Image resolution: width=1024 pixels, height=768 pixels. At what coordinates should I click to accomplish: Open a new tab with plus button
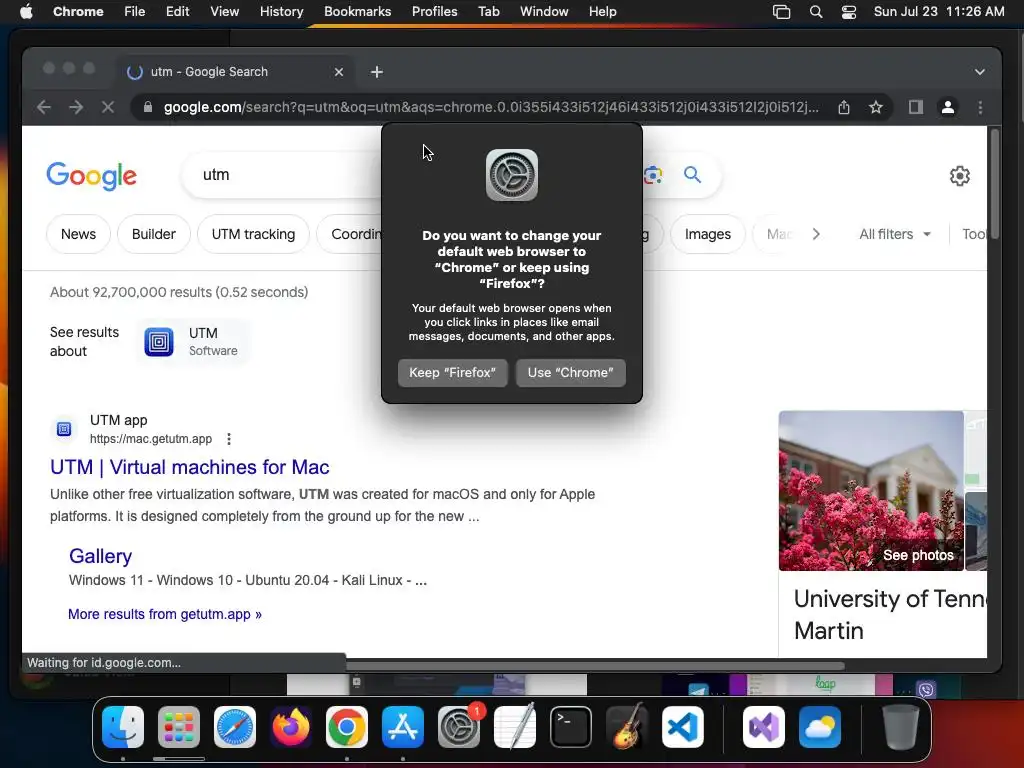377,72
